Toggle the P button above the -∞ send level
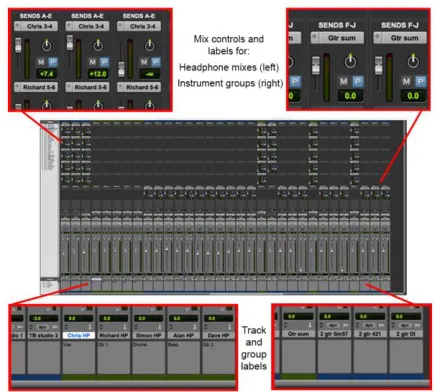Viewport: 436px width, 392px height. pos(156,62)
